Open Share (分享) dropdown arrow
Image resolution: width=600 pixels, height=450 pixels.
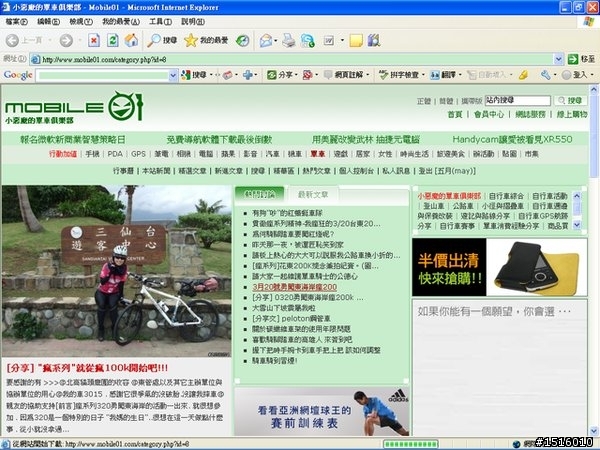pos(296,75)
